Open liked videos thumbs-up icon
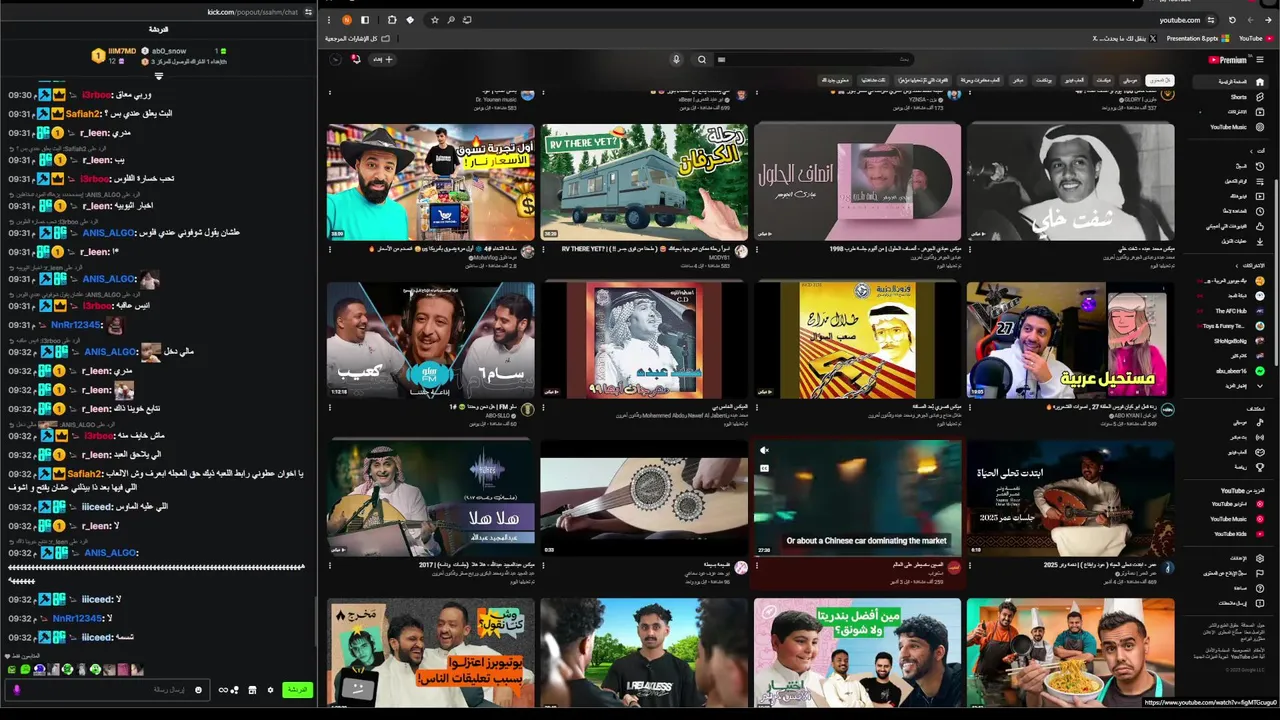Screen dimensions: 1280x720 click(1260, 226)
